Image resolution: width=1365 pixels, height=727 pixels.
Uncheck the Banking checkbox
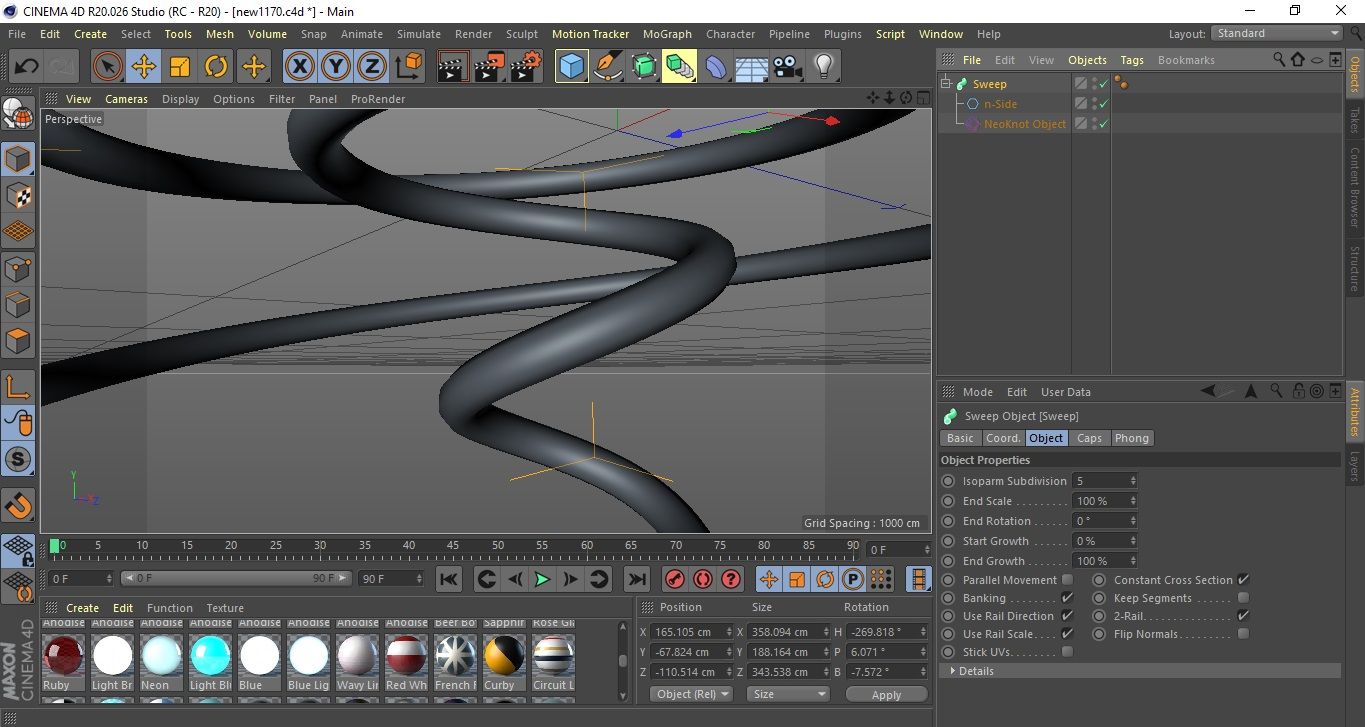pos(1067,598)
